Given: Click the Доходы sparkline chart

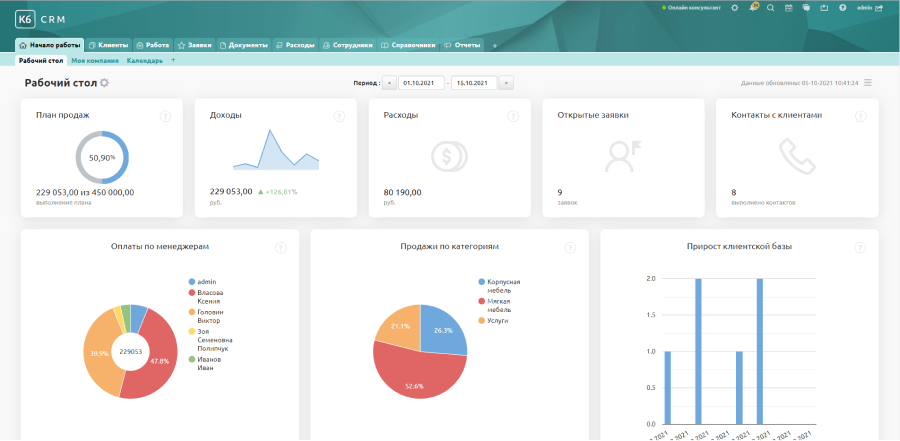Looking at the screenshot, I should pyautogui.click(x=276, y=150).
